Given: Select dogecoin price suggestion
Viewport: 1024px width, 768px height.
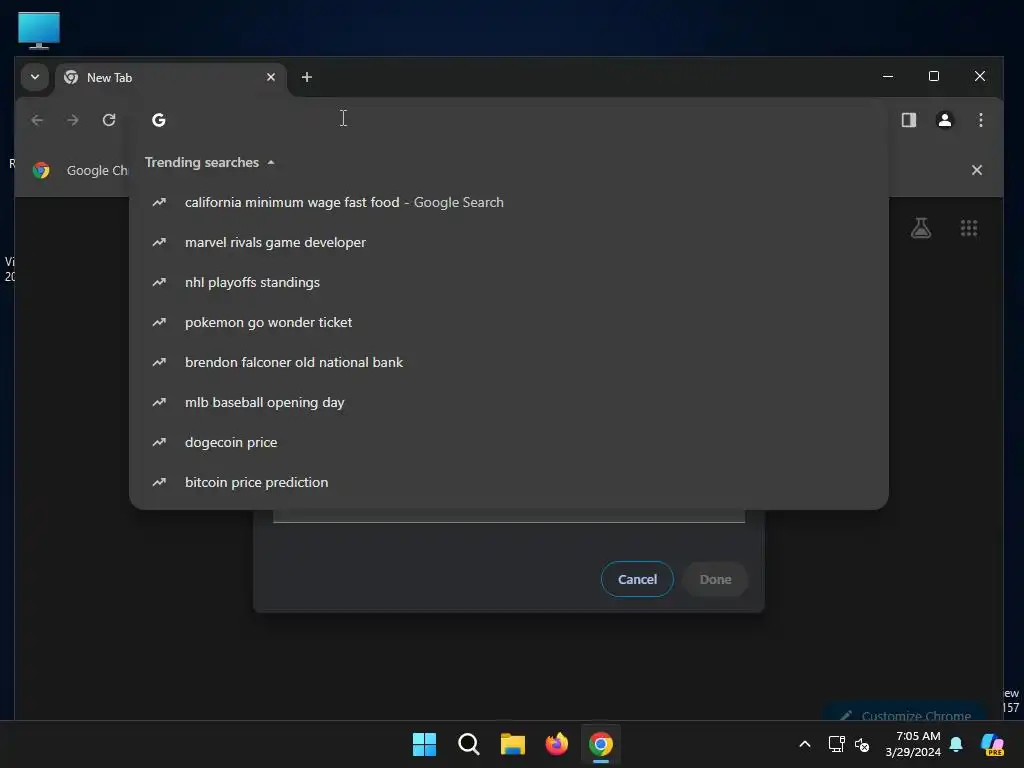Looking at the screenshot, I should click(509, 442).
